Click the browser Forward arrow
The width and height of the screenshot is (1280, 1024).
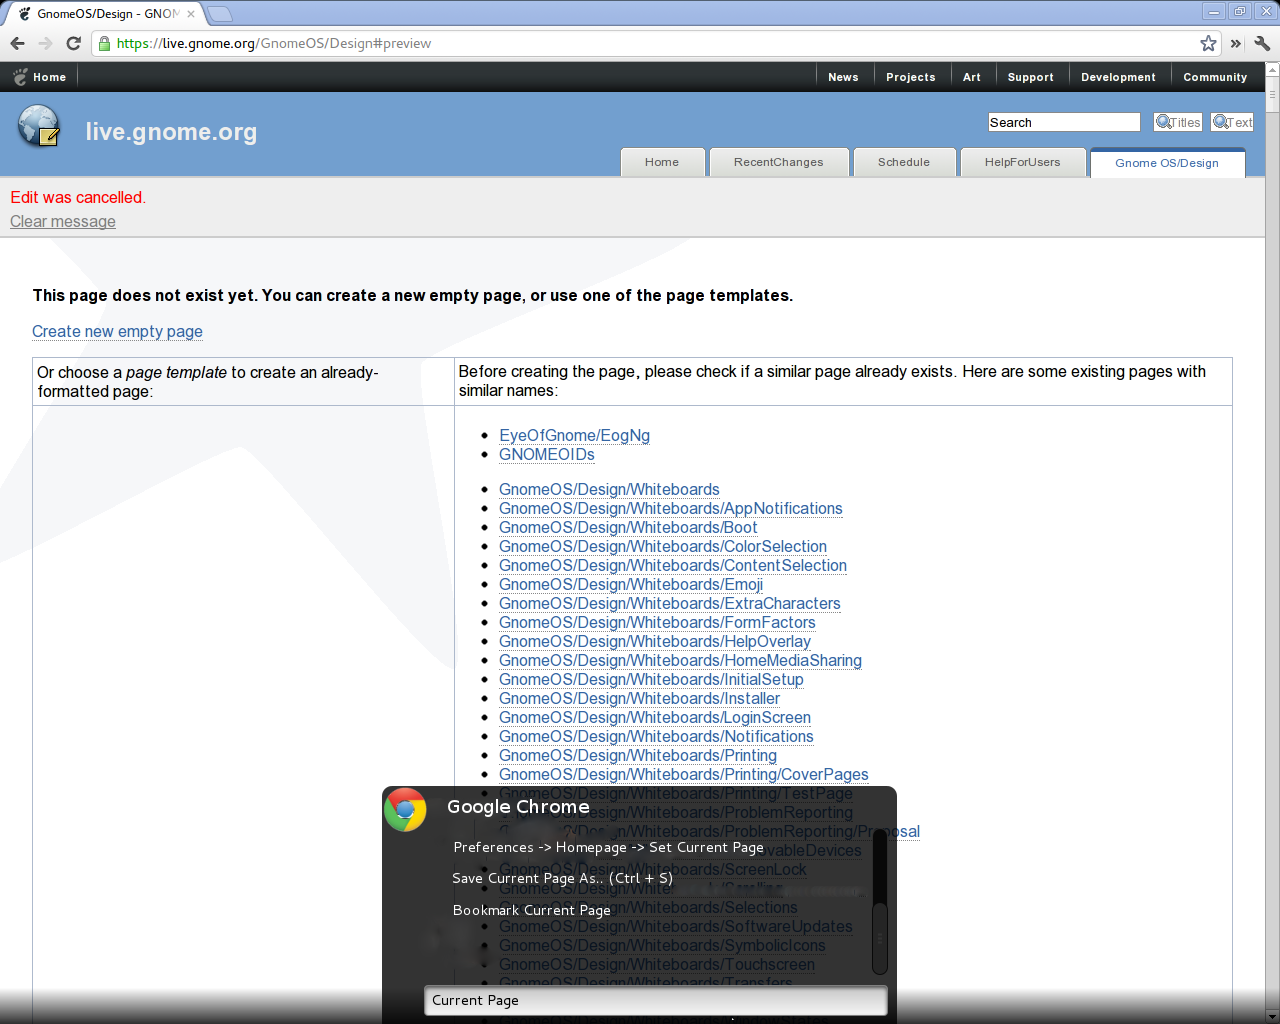[x=45, y=43]
